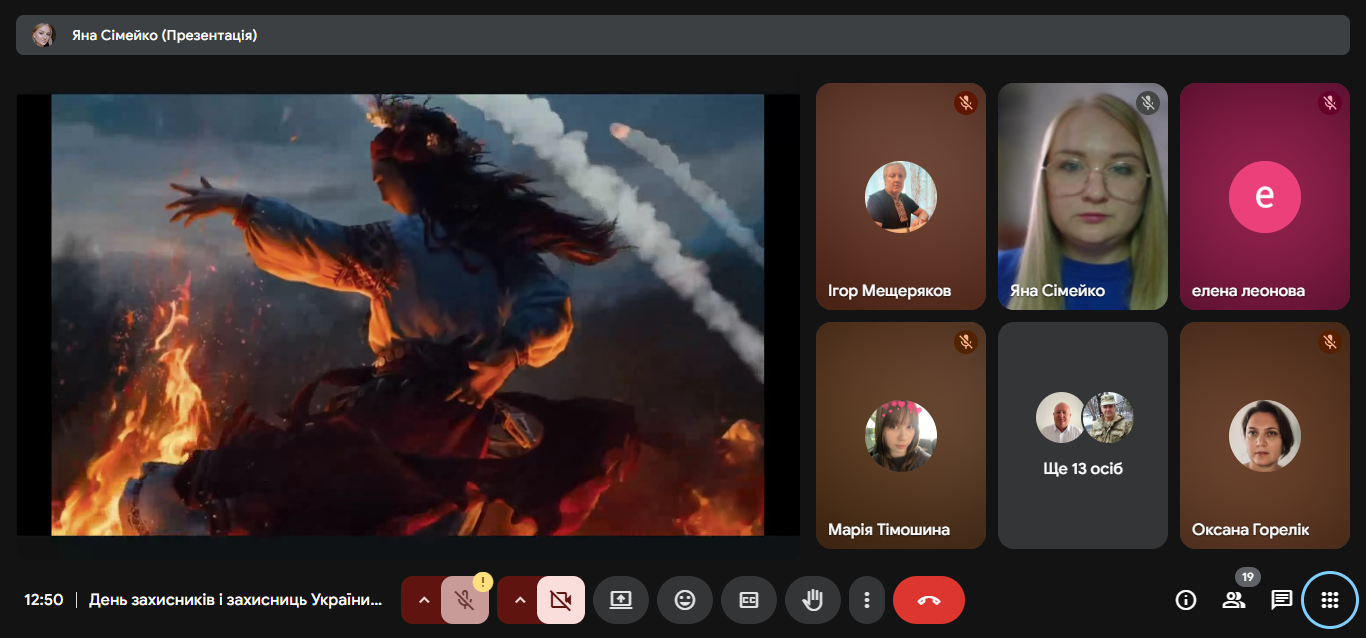1366x638 pixels.
Task: Open the emoji reactions panel
Action: coord(685,600)
